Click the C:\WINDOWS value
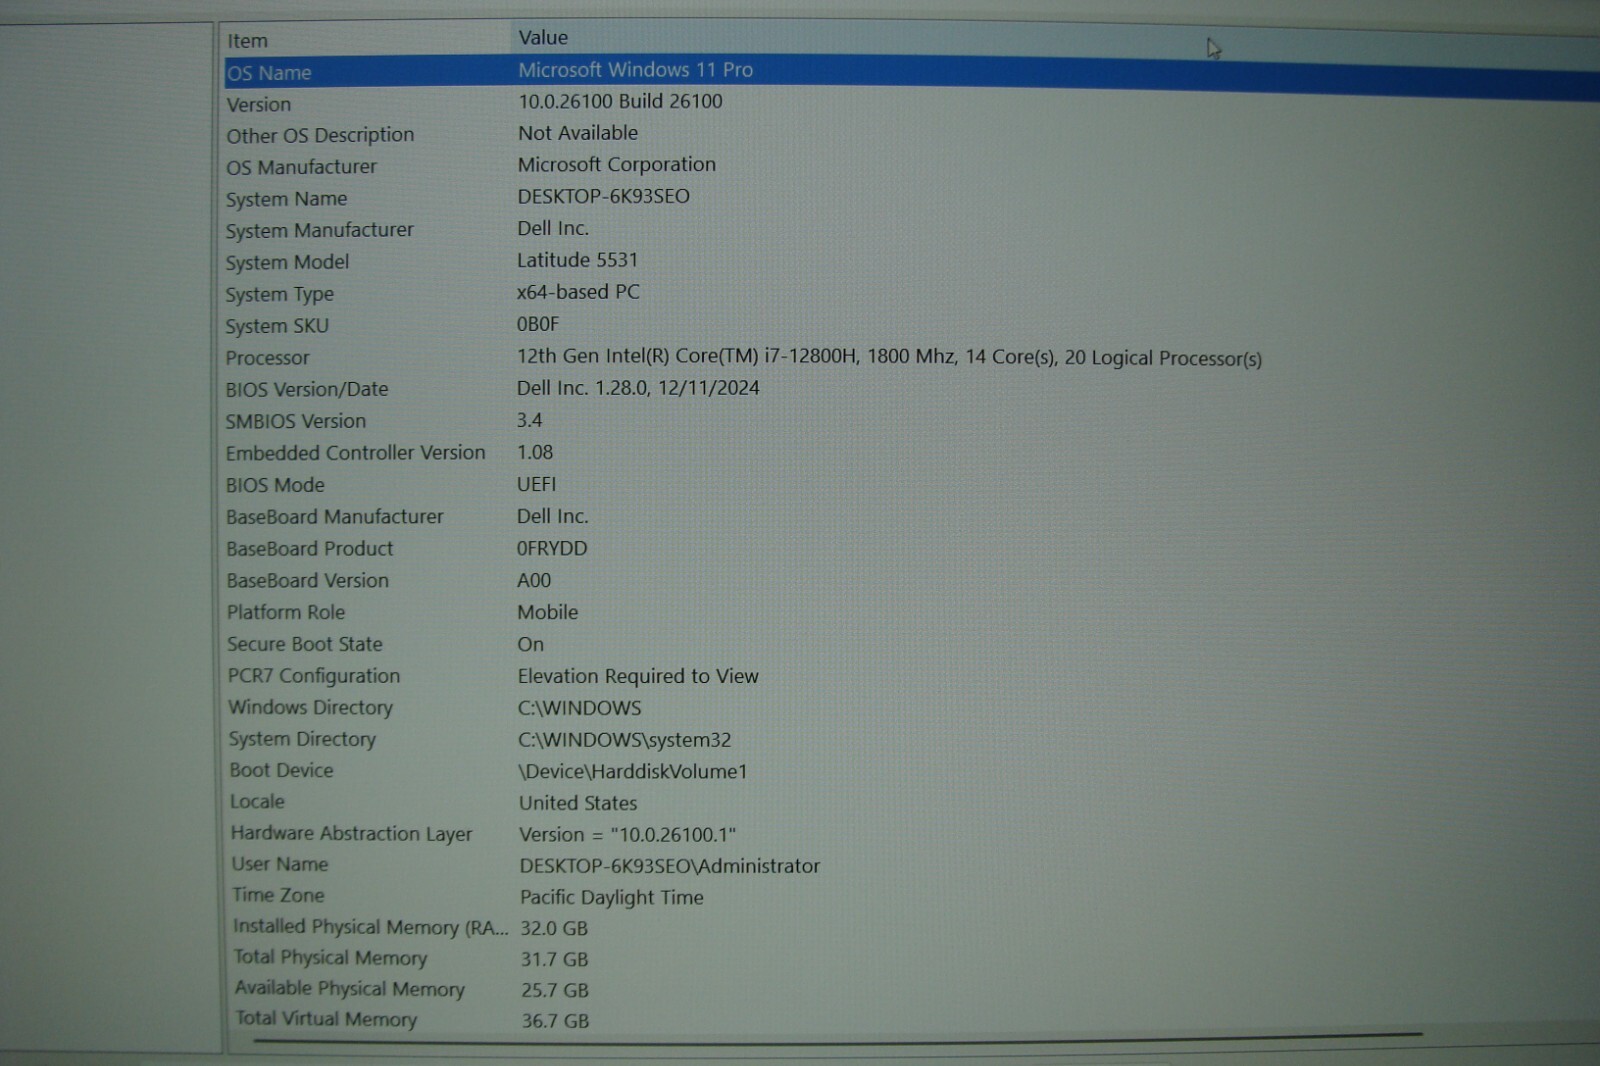 [x=580, y=709]
